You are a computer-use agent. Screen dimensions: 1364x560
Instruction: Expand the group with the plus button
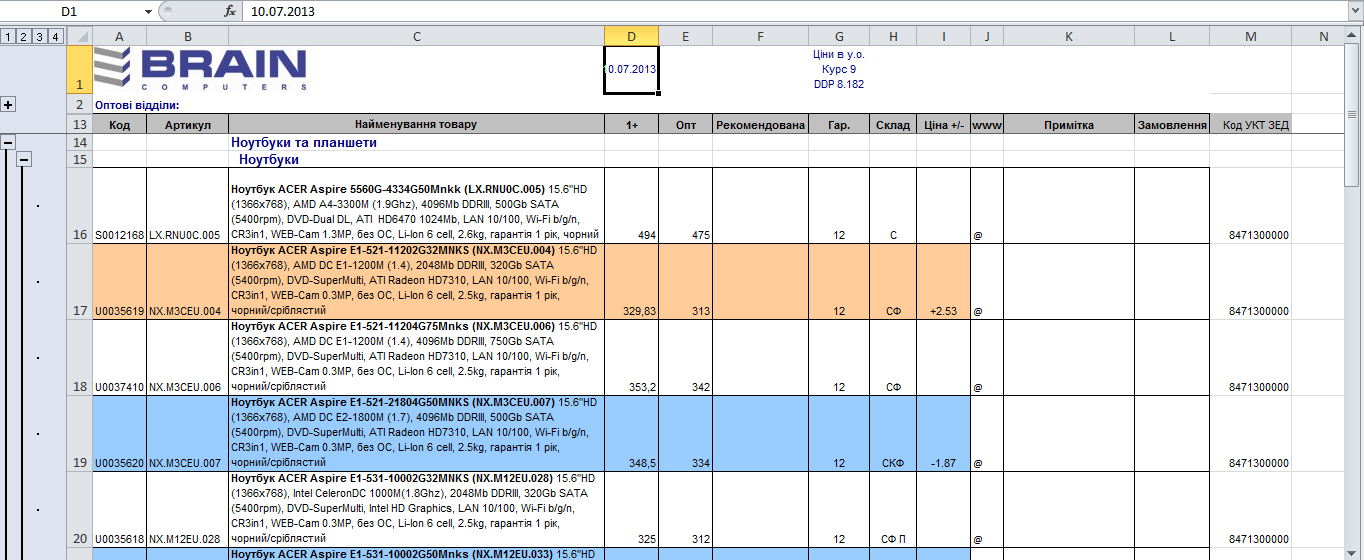click(x=8, y=104)
